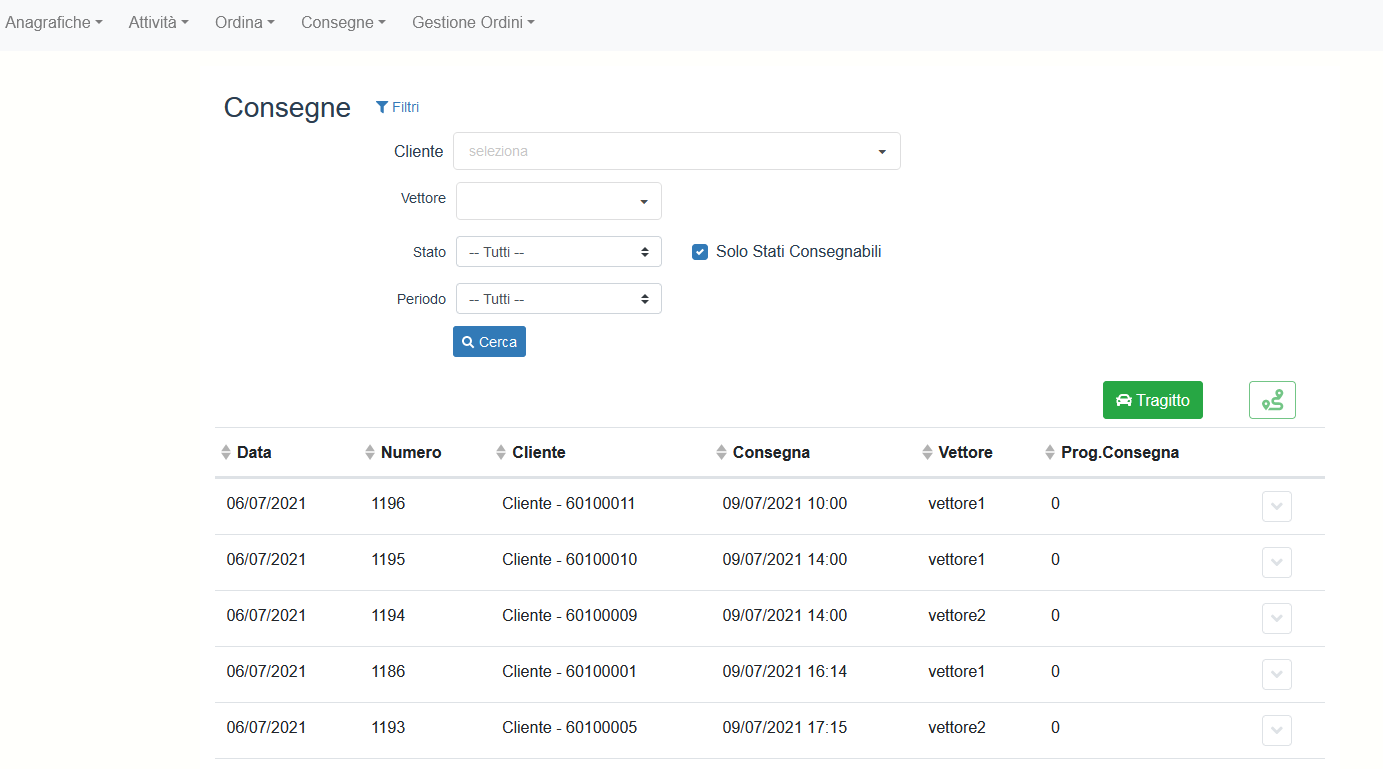
Task: Click the route map icon button
Action: (x=1272, y=400)
